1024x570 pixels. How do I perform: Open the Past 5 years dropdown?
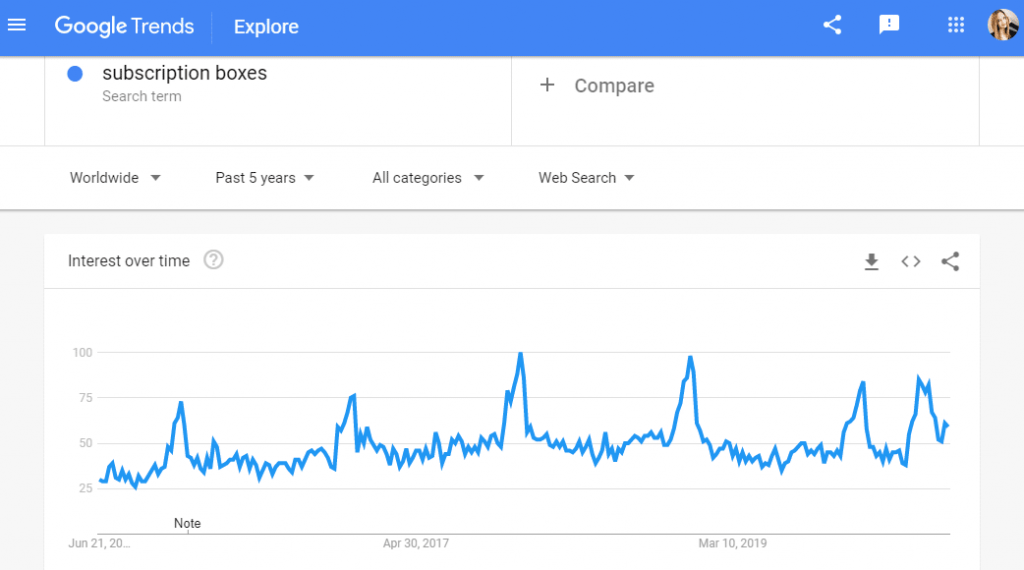click(264, 178)
